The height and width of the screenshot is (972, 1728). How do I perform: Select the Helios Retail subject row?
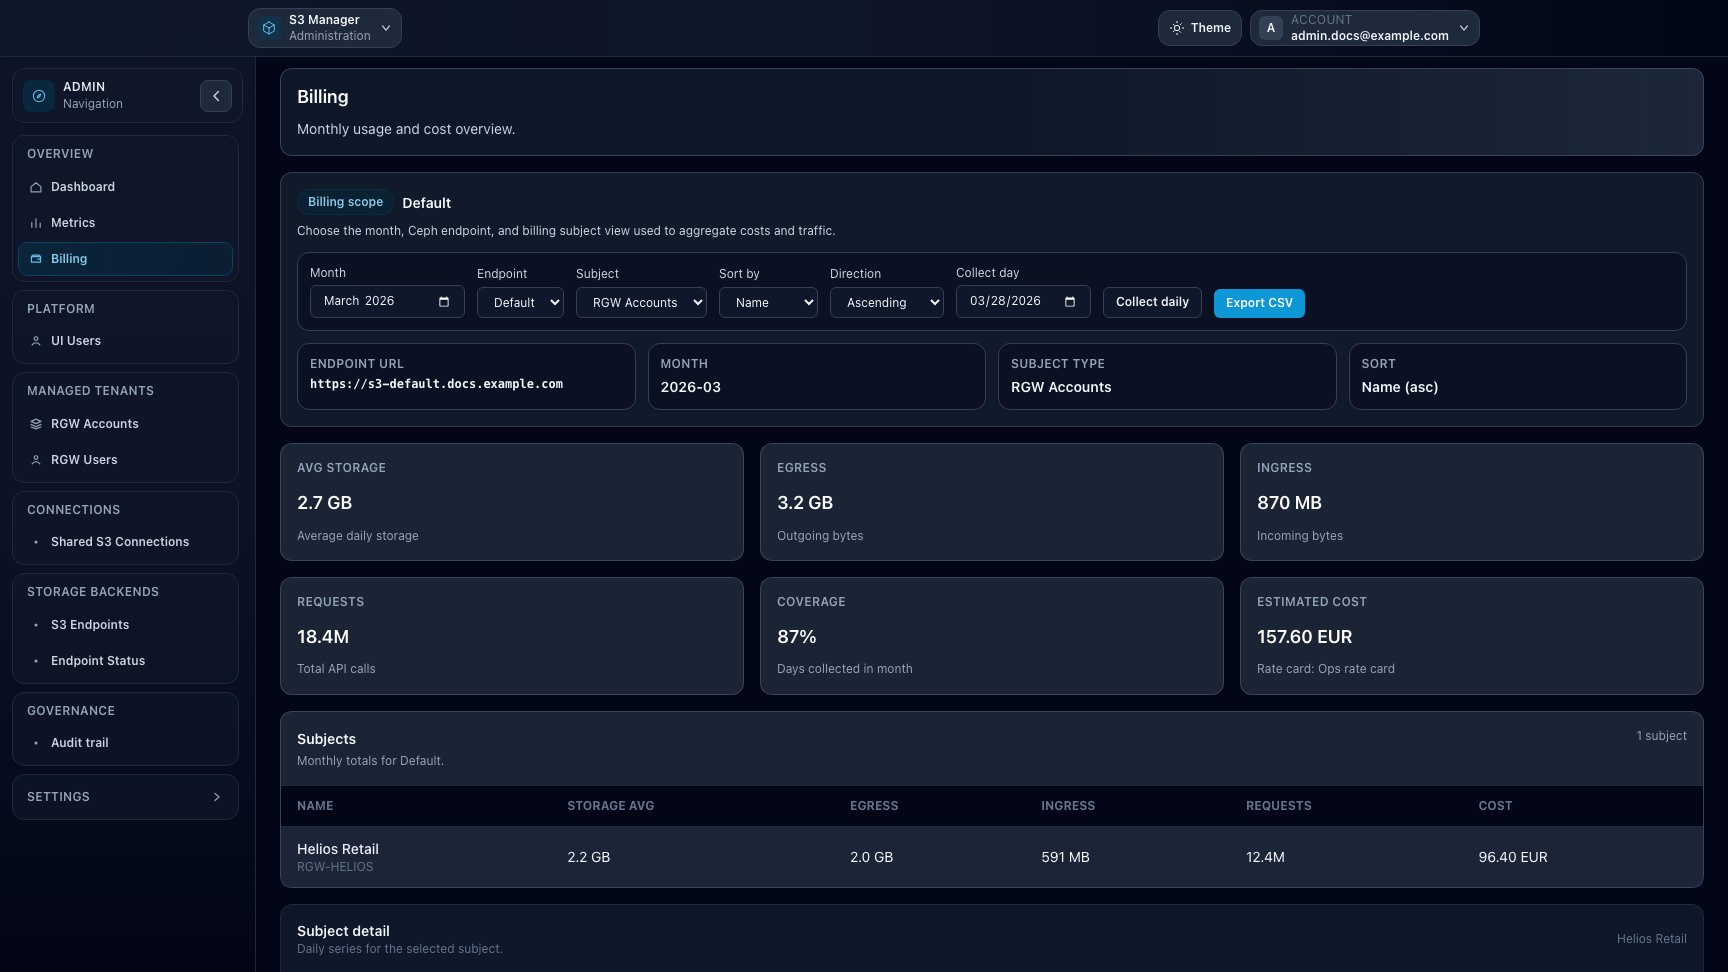tap(700, 856)
